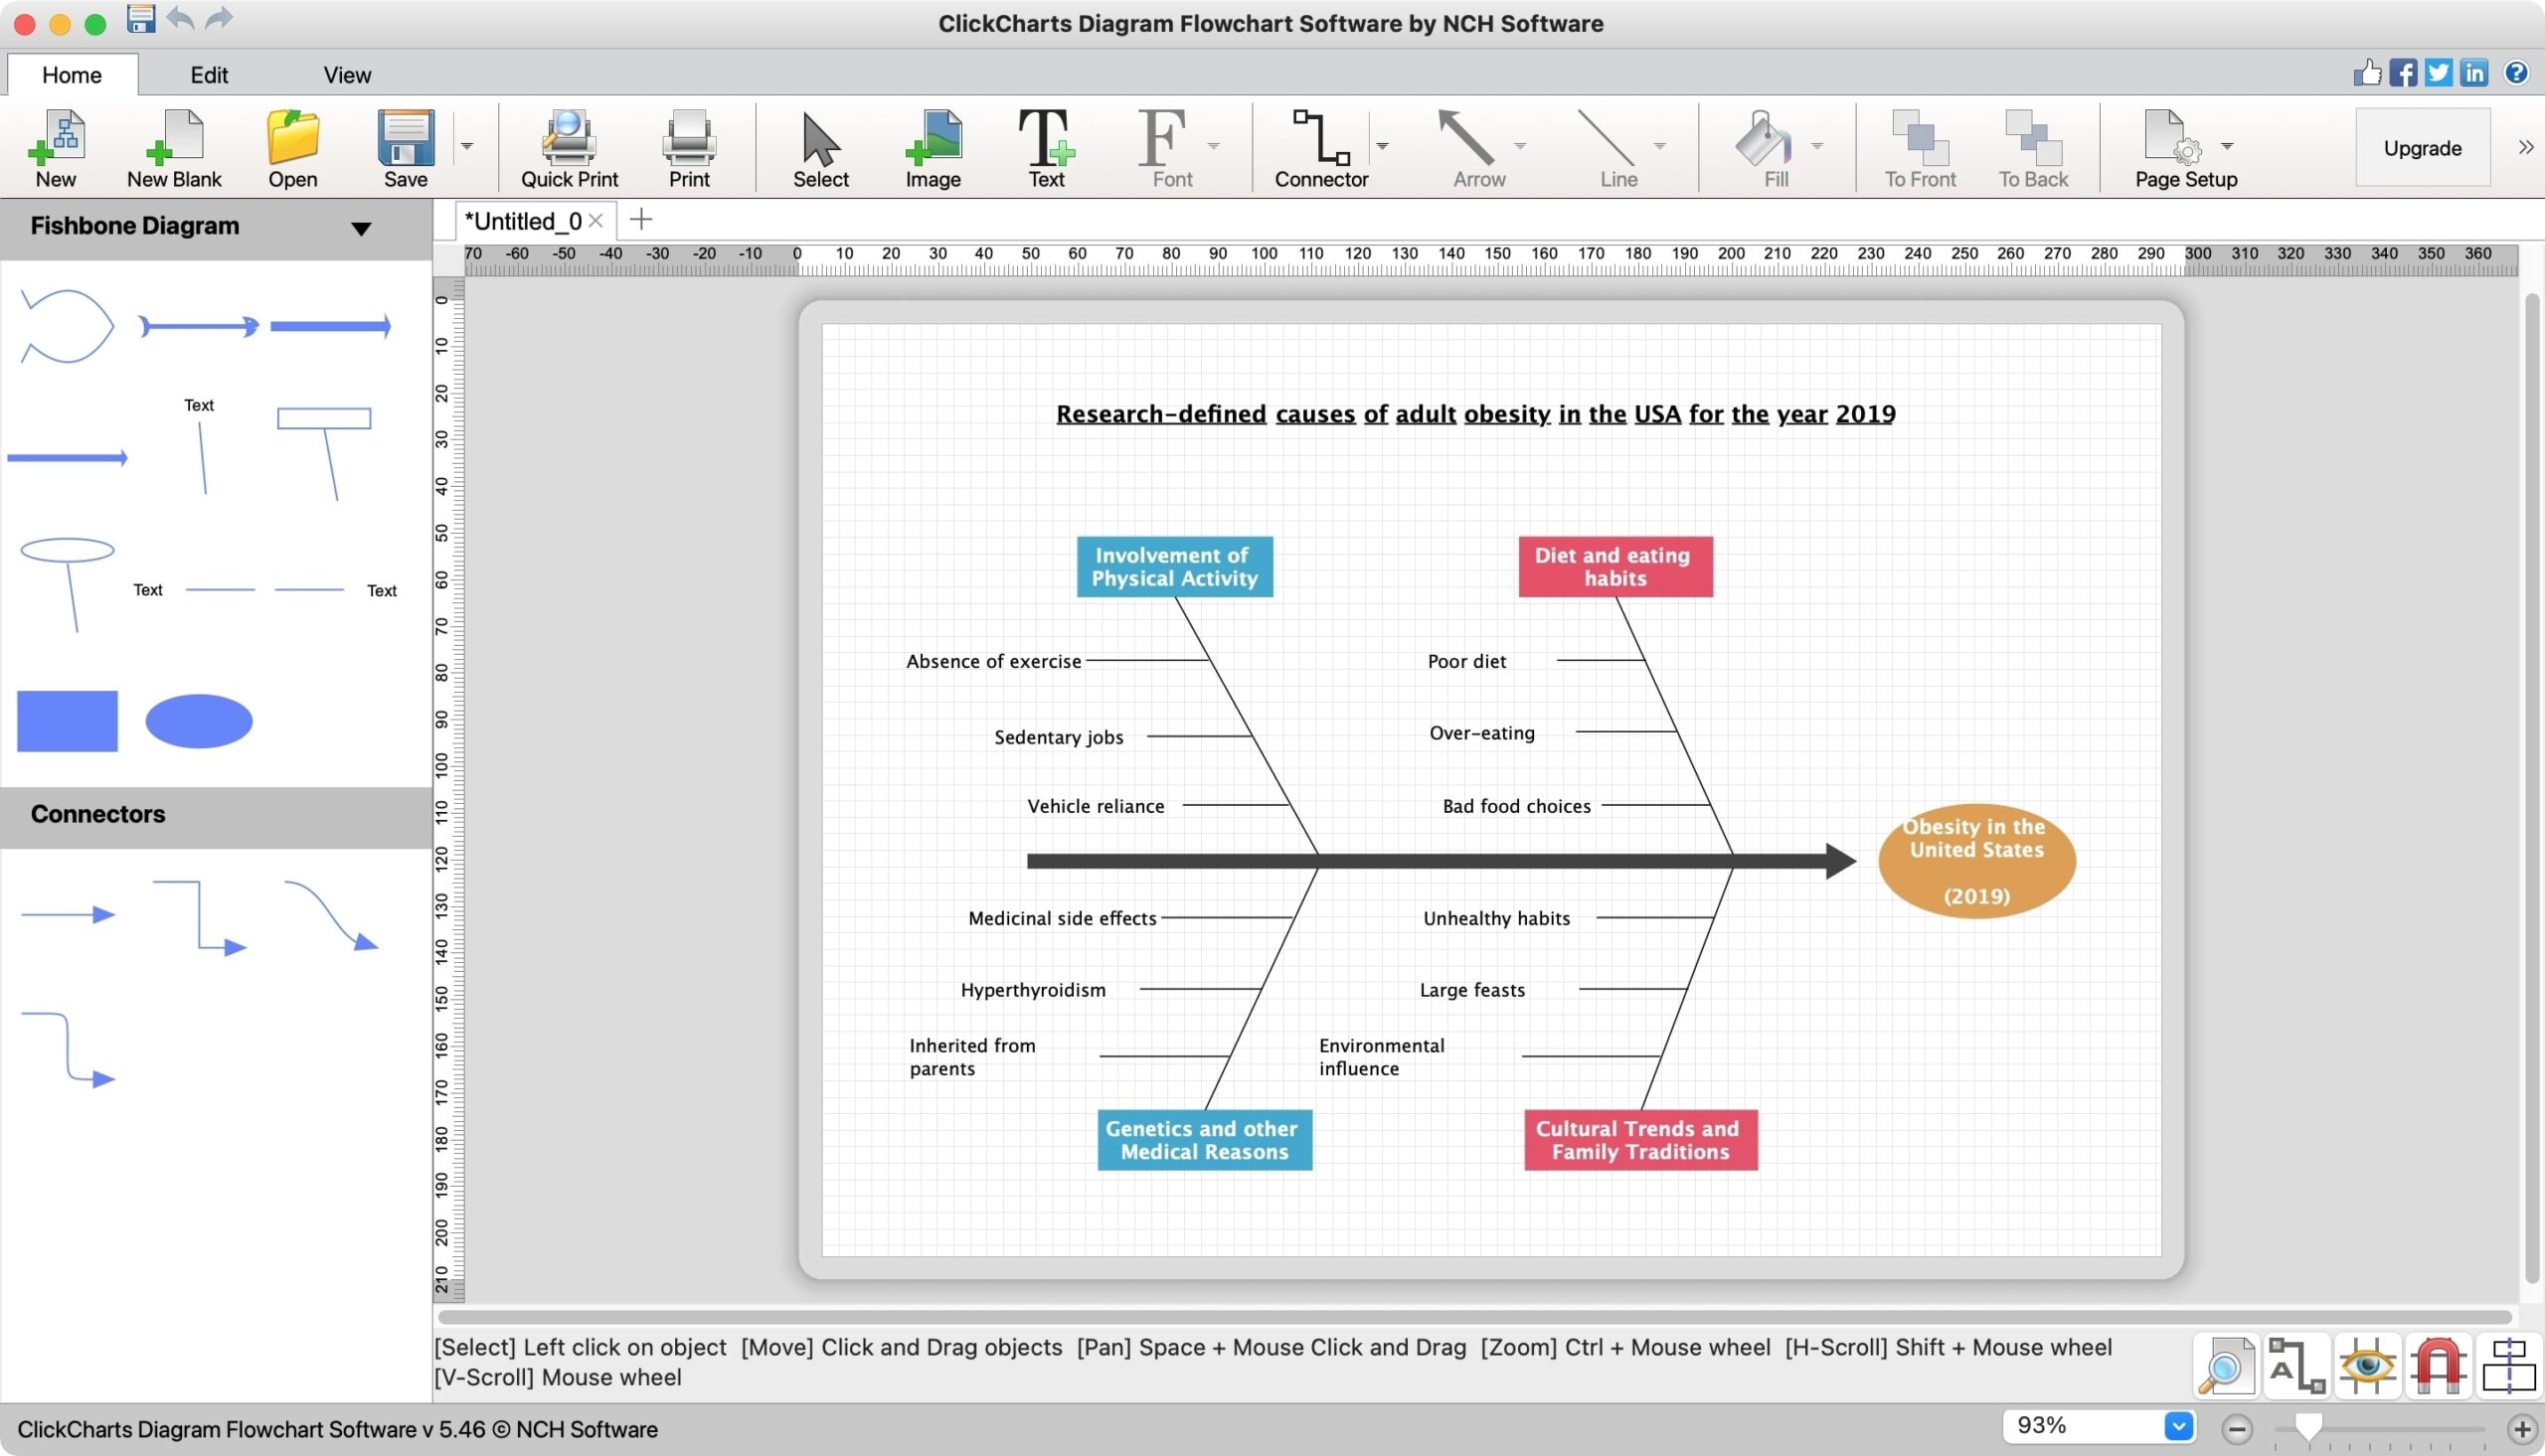Open the Arrow style dropdown
Viewport: 2545px width, 1456px height.
pos(1520,146)
